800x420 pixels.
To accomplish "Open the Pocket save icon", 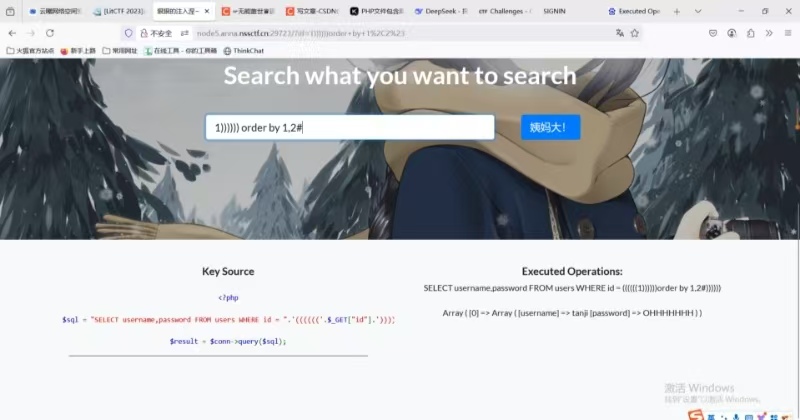I will click(713, 33).
